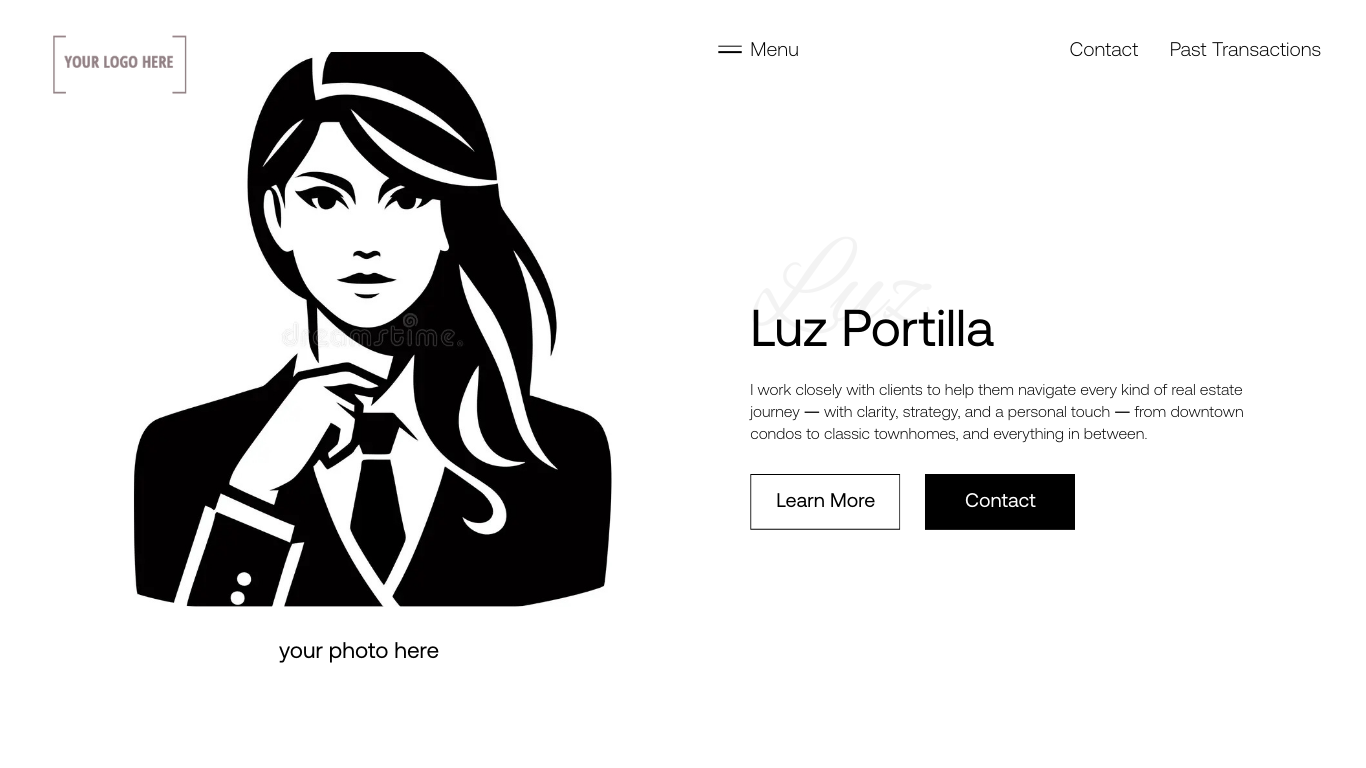
Task: Click the dreamstime watermark on portrait
Action: point(372,332)
